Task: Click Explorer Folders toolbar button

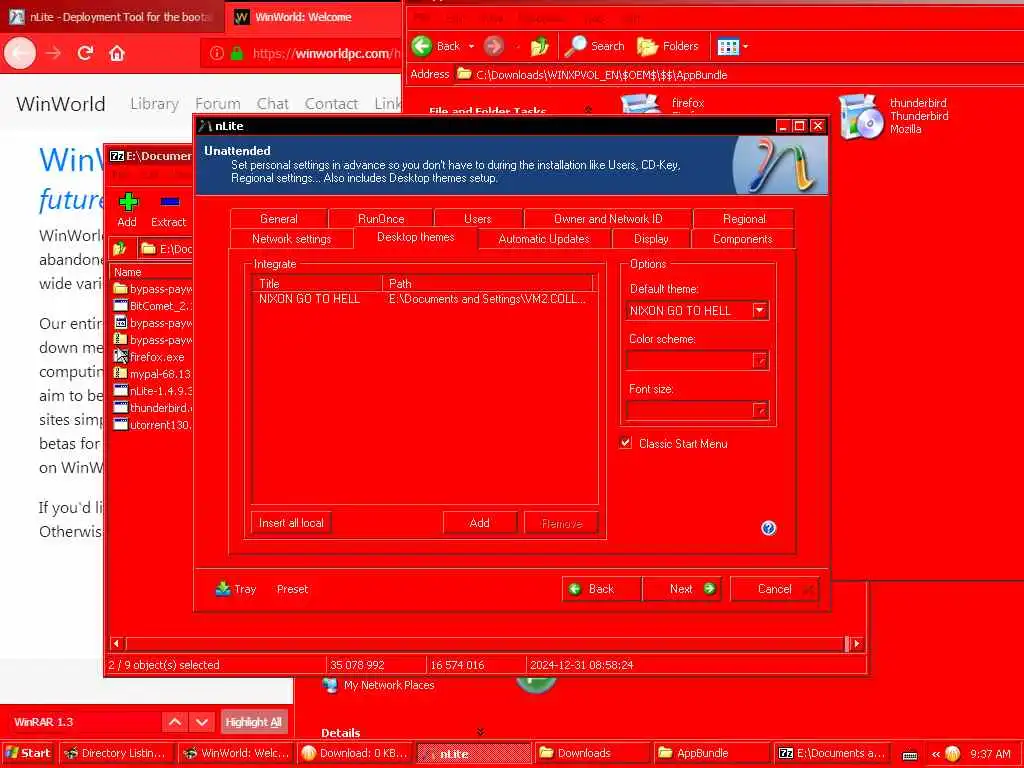Action: (x=667, y=46)
